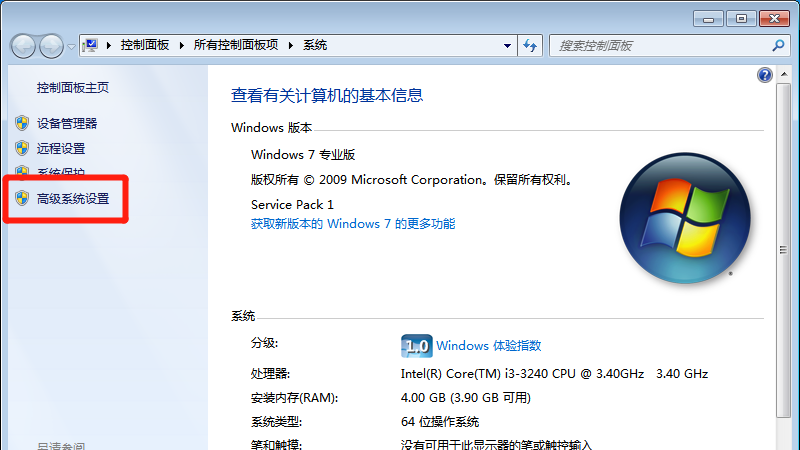This screenshot has width=800, height=450.
Task: Click 获取新版本的 Windows 7 的更多功能 link
Action: pyautogui.click(x=353, y=224)
